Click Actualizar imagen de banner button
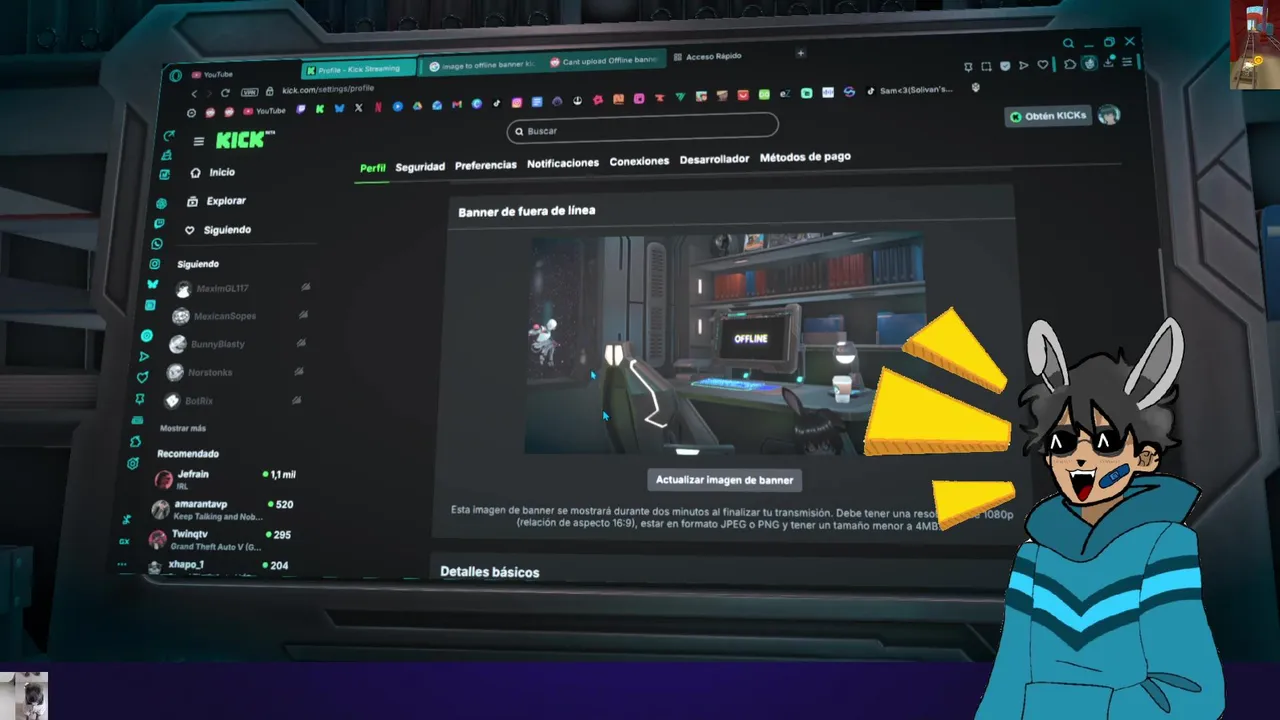This screenshot has width=1280, height=720. coord(724,480)
